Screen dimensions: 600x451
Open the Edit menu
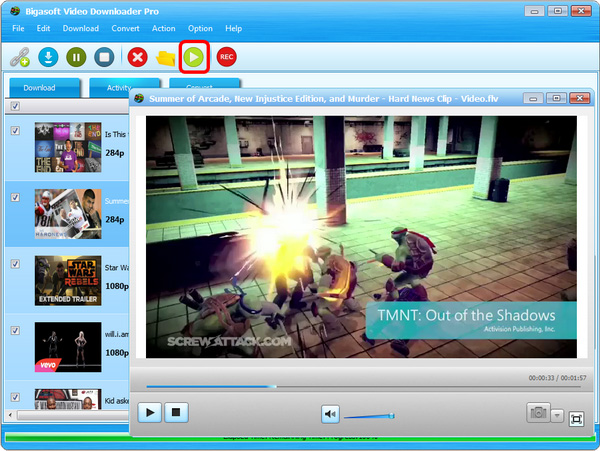(43, 28)
